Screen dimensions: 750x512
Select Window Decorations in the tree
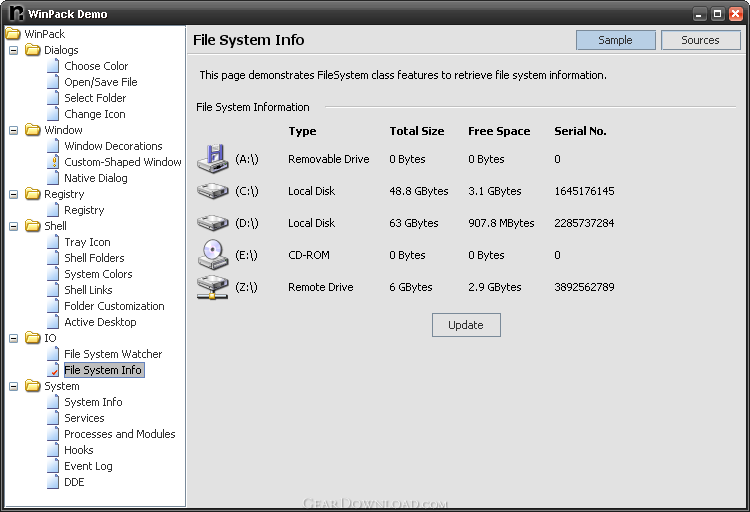coord(113,146)
